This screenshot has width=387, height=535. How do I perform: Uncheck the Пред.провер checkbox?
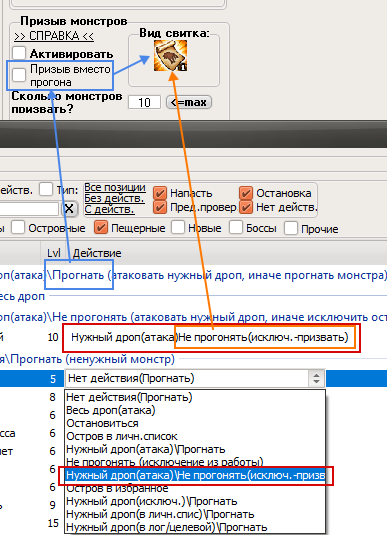(160, 207)
